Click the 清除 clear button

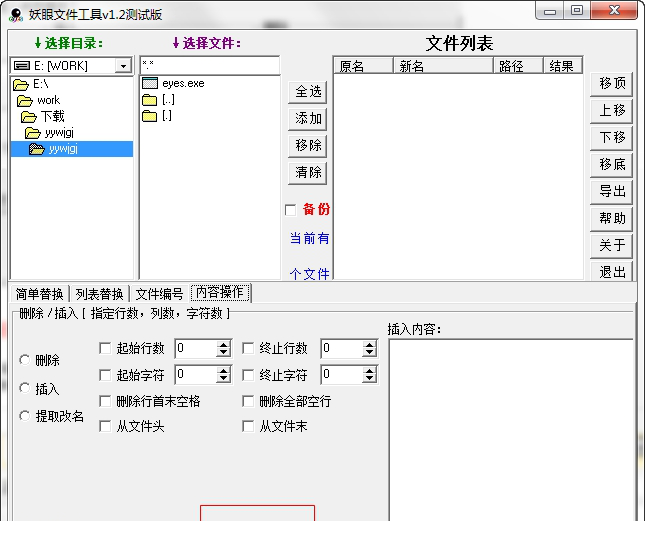(308, 172)
